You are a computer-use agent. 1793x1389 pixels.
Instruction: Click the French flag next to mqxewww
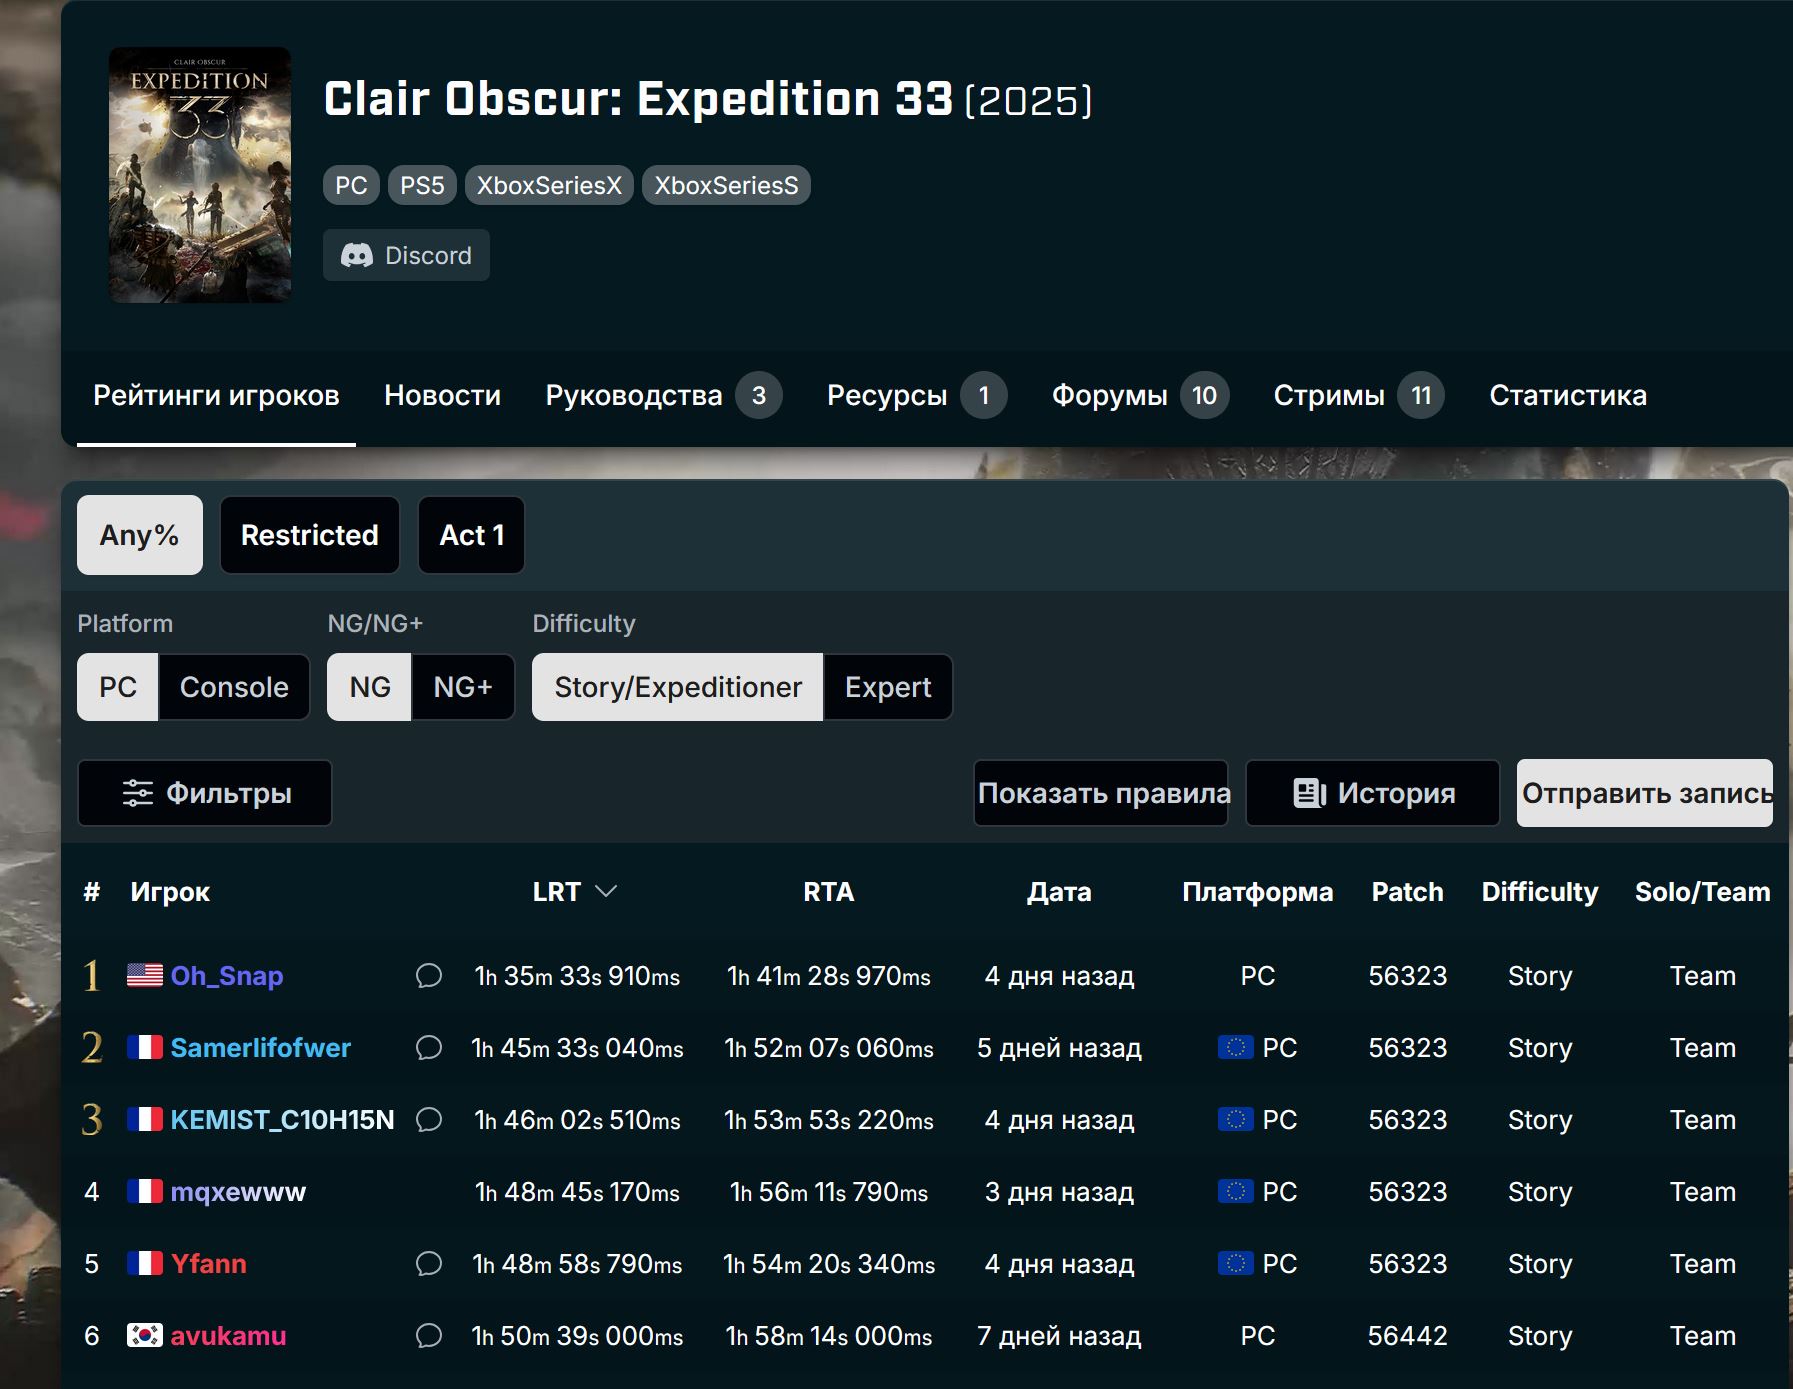click(145, 1191)
